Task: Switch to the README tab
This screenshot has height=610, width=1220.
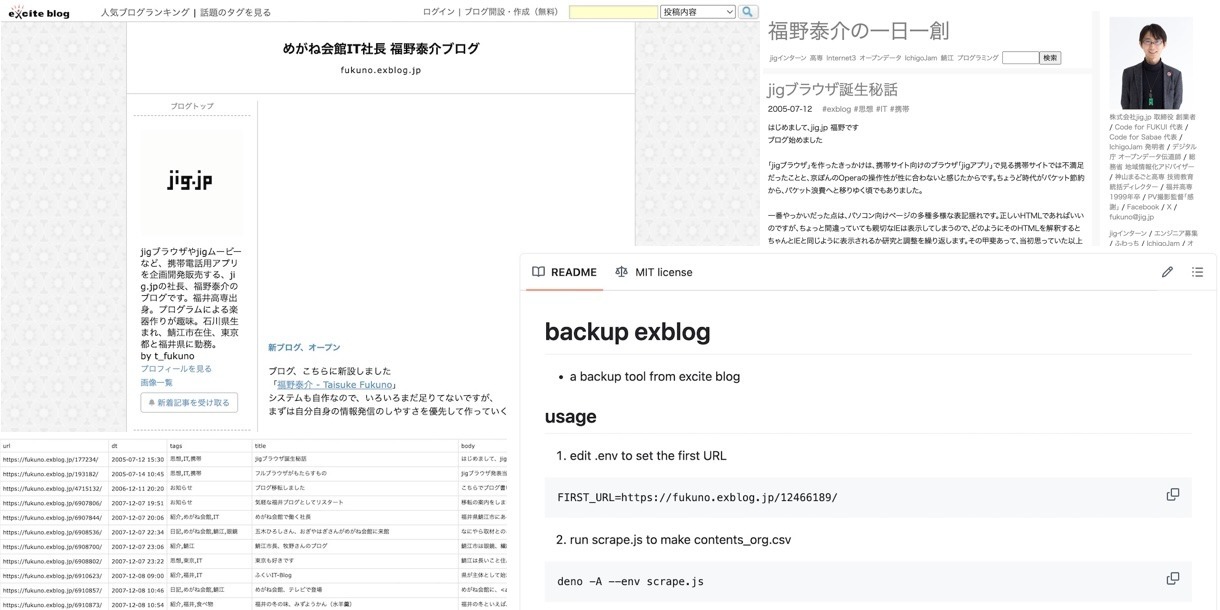Action: [x=564, y=272]
